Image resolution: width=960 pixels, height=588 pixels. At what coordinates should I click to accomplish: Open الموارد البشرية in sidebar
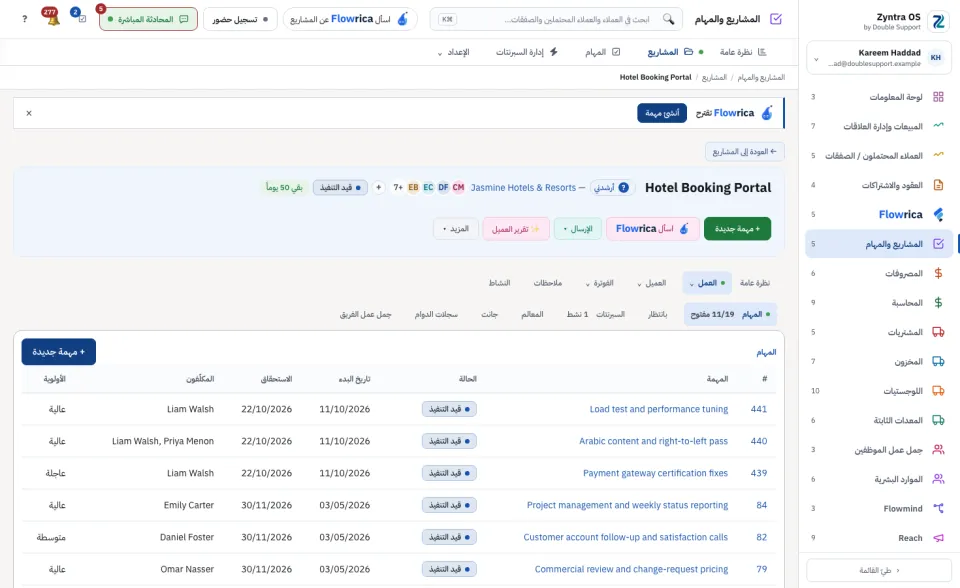click(x=879, y=479)
